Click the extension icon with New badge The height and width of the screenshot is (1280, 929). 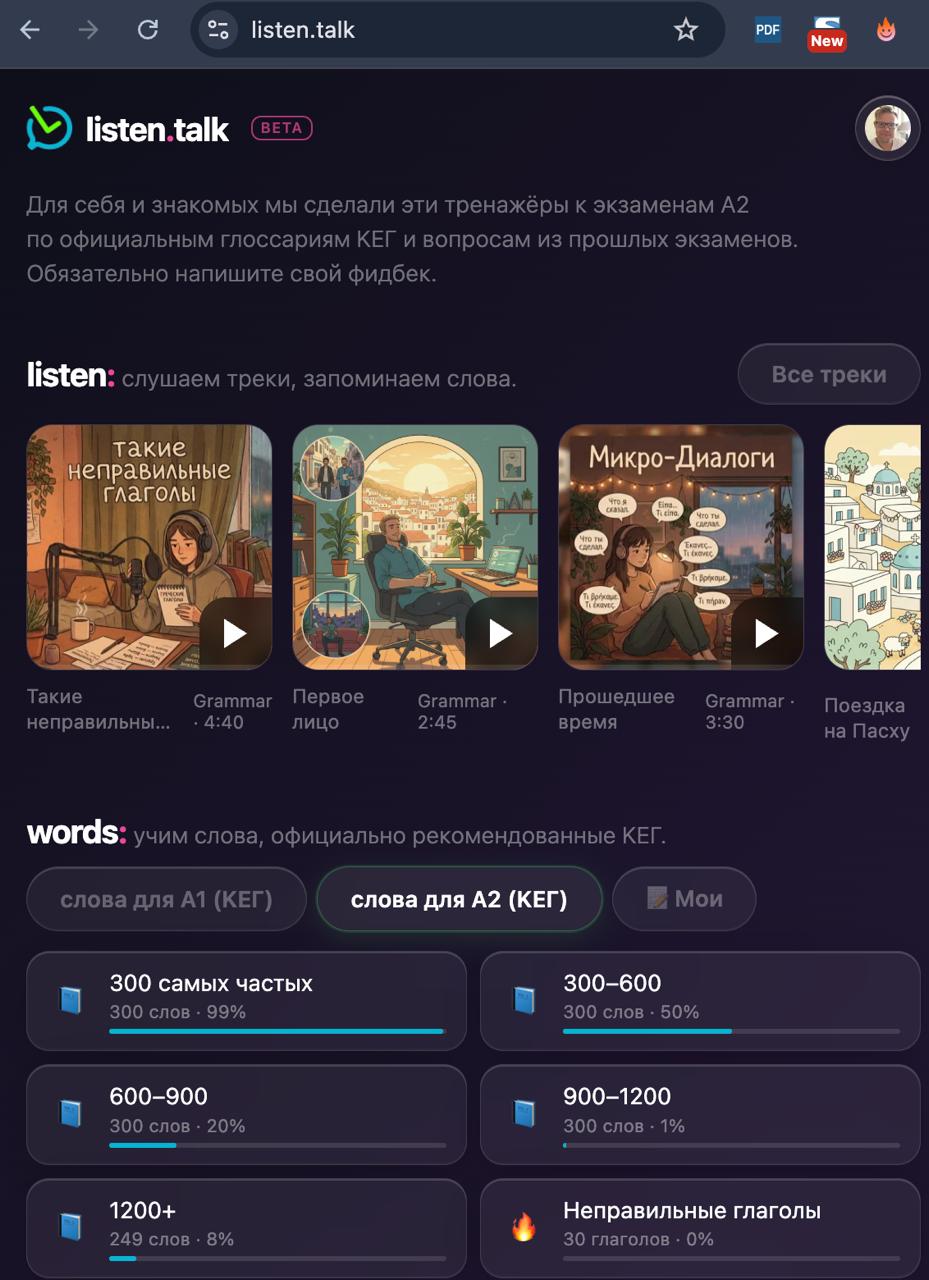pos(826,31)
